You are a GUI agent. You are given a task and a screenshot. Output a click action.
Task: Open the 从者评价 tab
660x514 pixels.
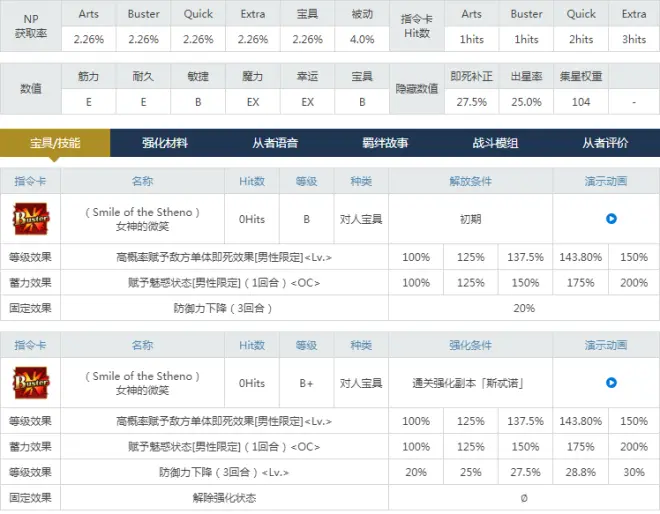(x=605, y=143)
